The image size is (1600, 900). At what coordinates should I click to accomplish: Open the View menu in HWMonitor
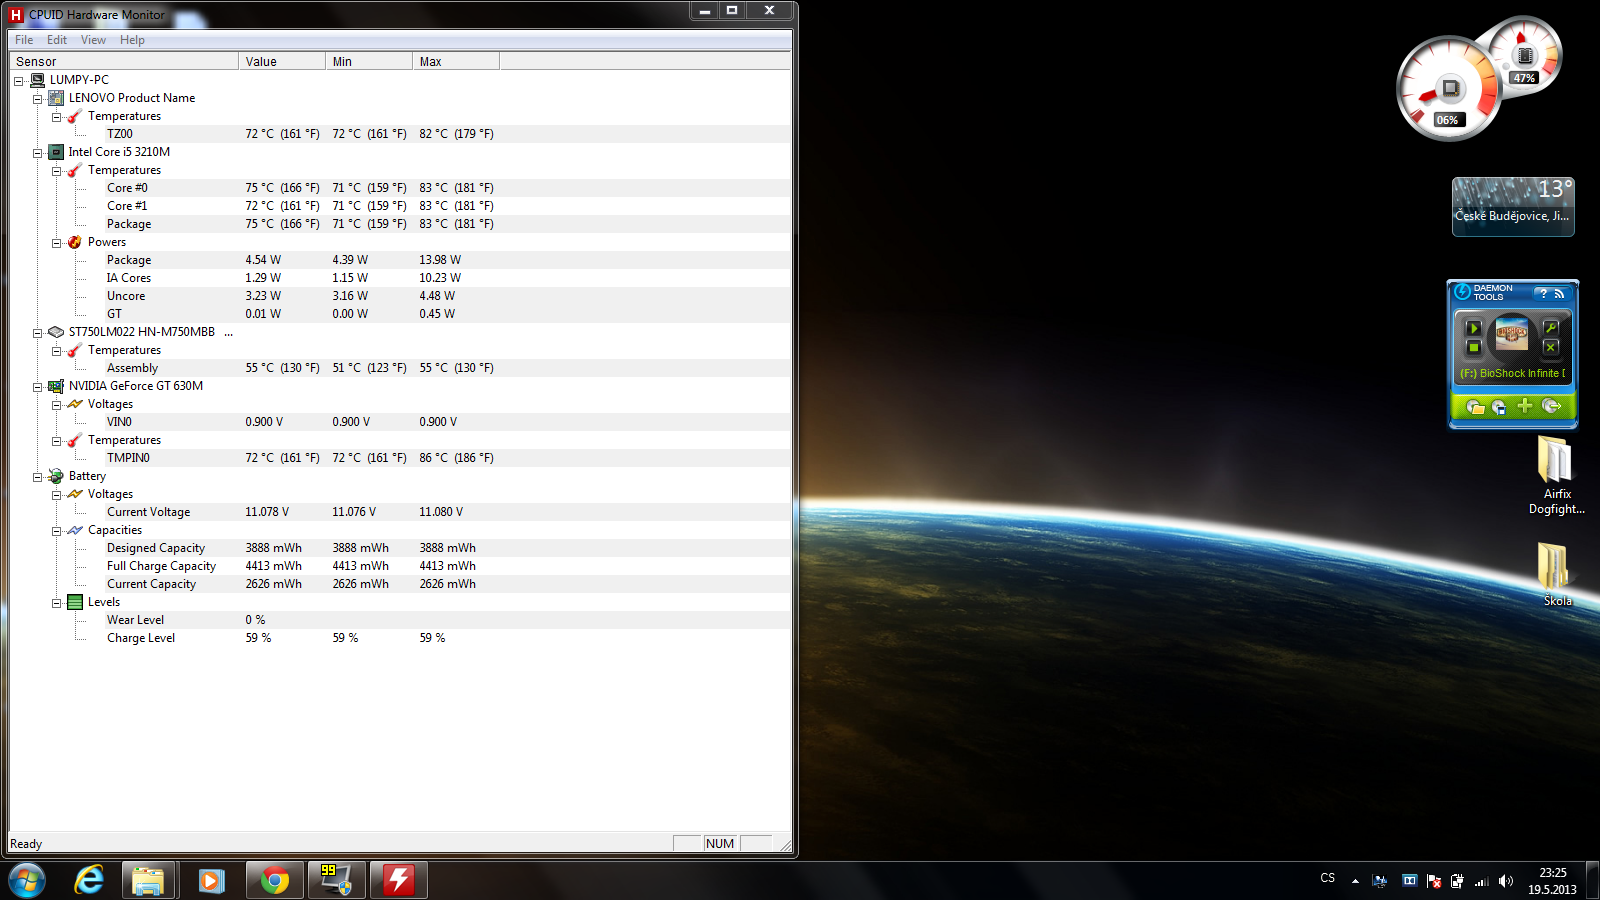click(x=93, y=40)
